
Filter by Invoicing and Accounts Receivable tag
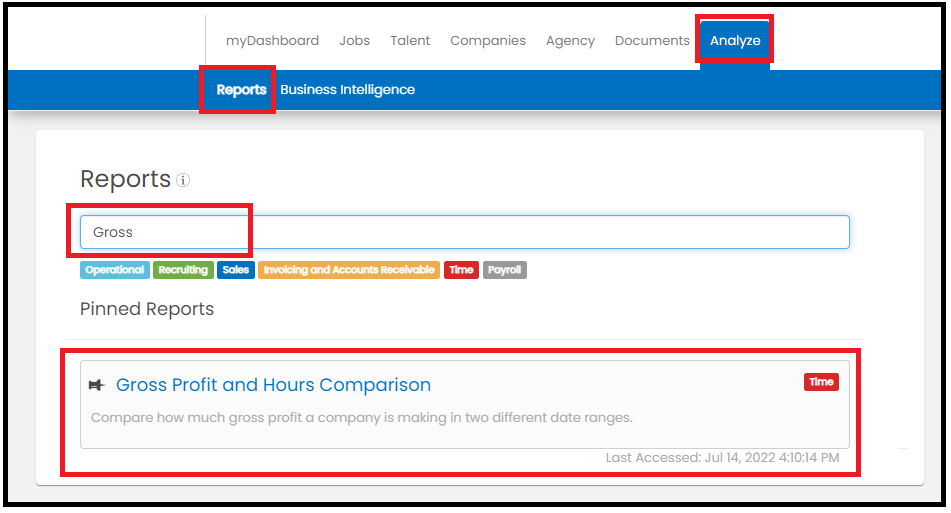pyautogui.click(x=349, y=270)
